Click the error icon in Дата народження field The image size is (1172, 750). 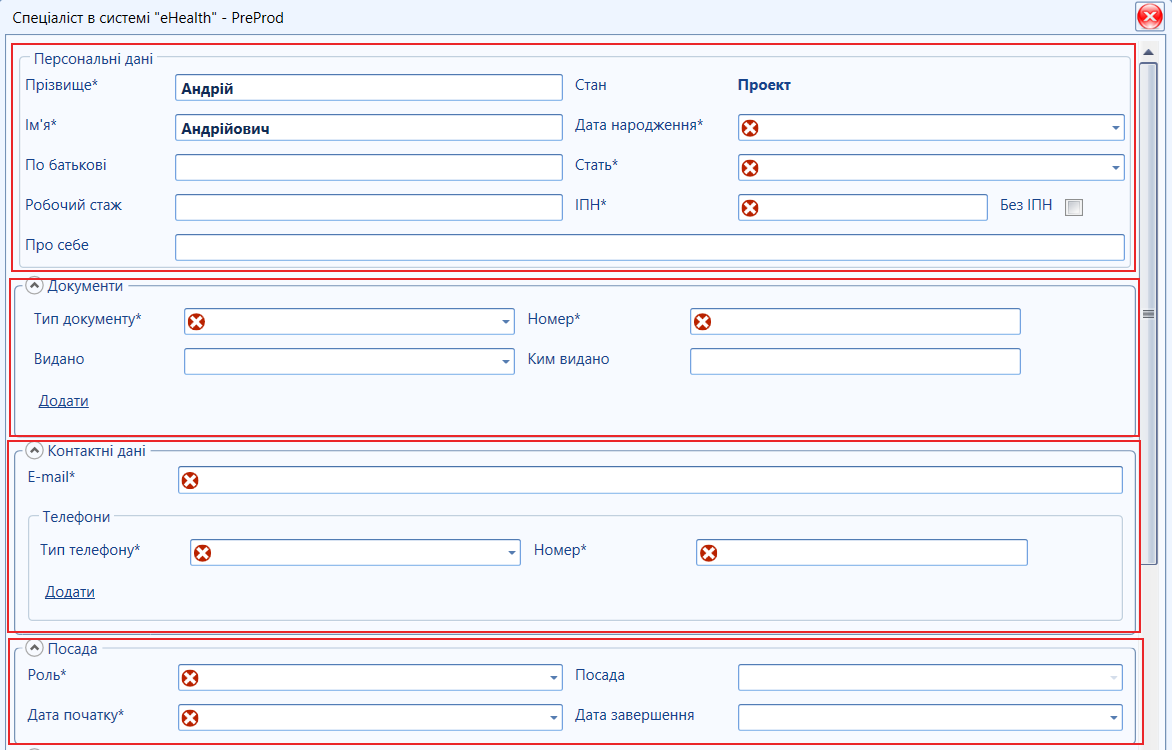coord(750,128)
